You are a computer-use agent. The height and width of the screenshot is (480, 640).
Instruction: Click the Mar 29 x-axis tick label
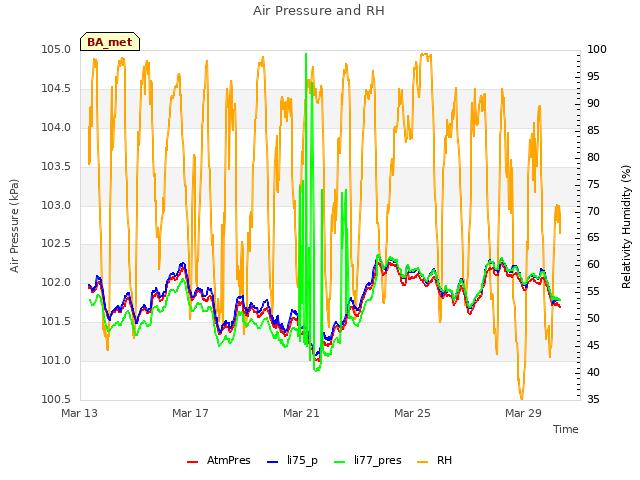[x=523, y=413]
